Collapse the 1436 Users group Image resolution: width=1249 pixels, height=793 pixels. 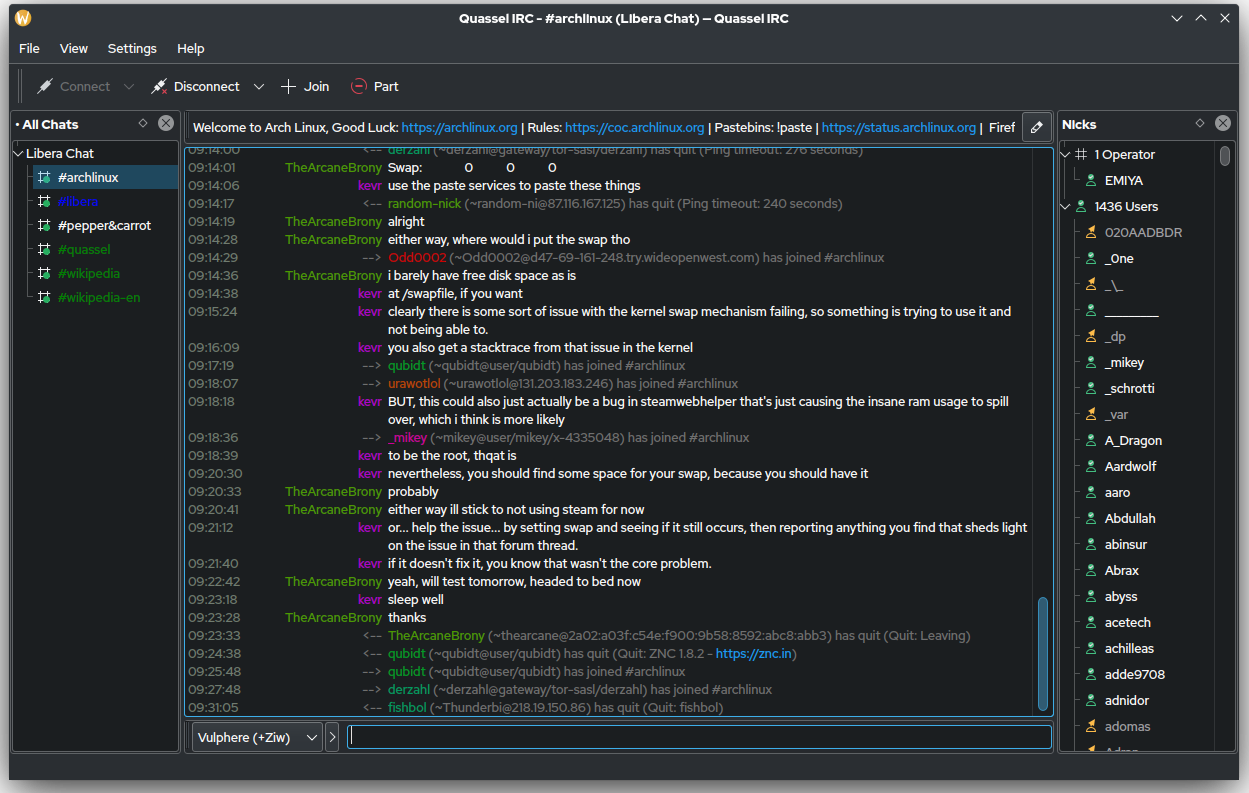1065,207
